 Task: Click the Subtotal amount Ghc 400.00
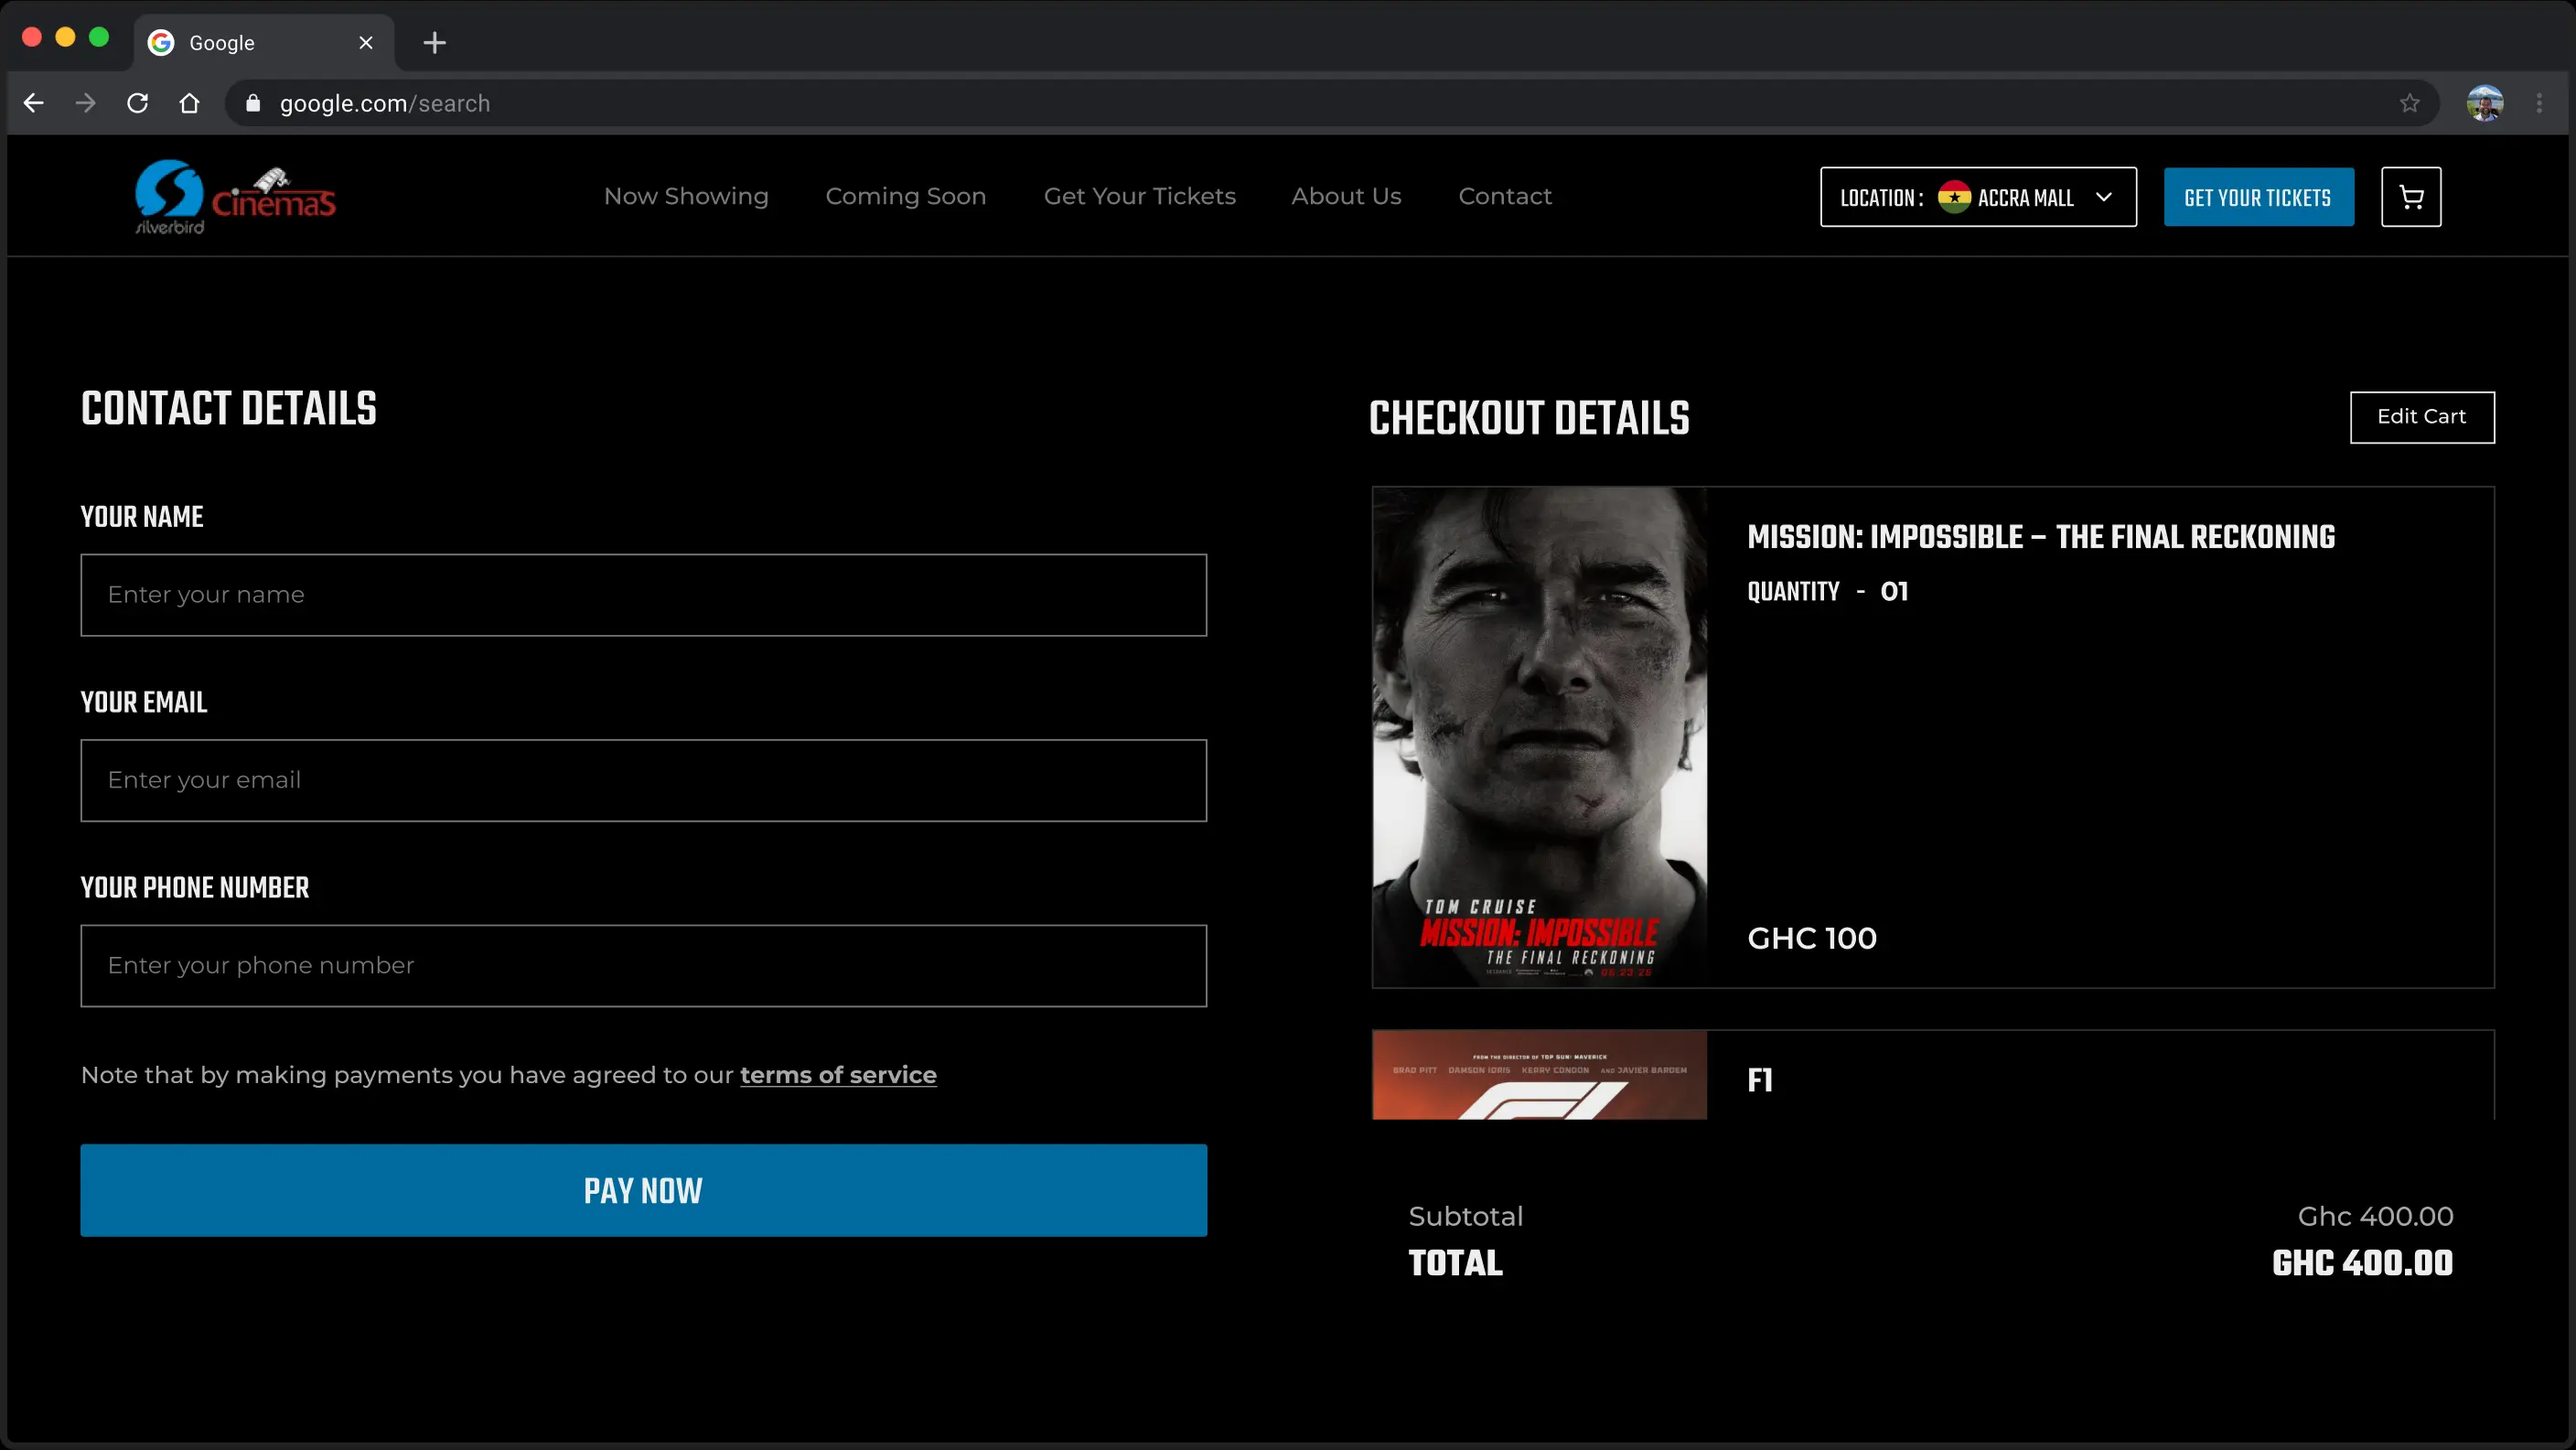[2375, 1216]
